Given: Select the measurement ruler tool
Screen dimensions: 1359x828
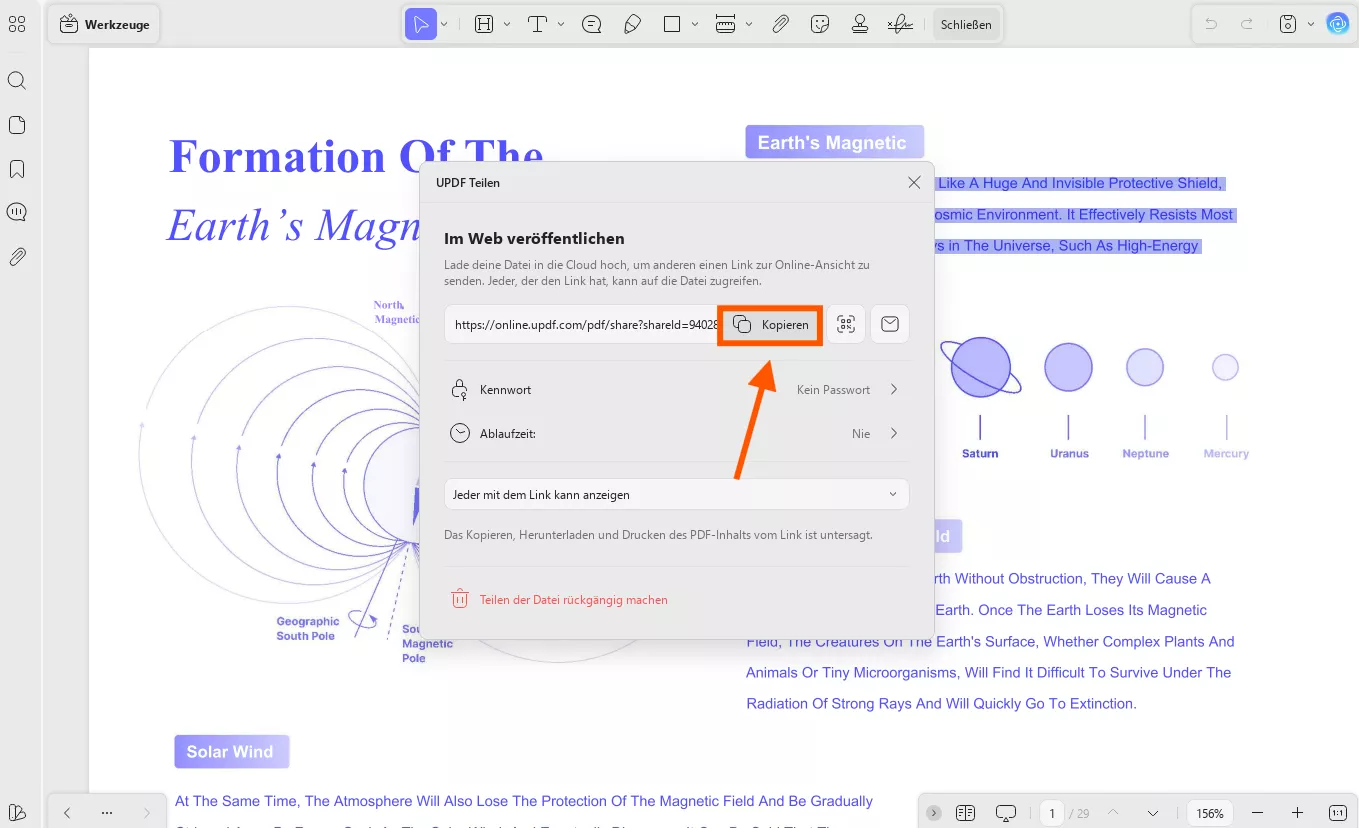Looking at the screenshot, I should click(726, 24).
